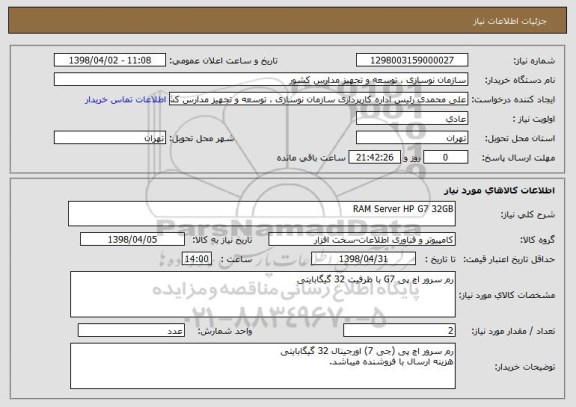Click the section heading اطلاعات کالاهای مورد نیاز
Viewport: 576px width, 407px height.
pyautogui.click(x=499, y=190)
